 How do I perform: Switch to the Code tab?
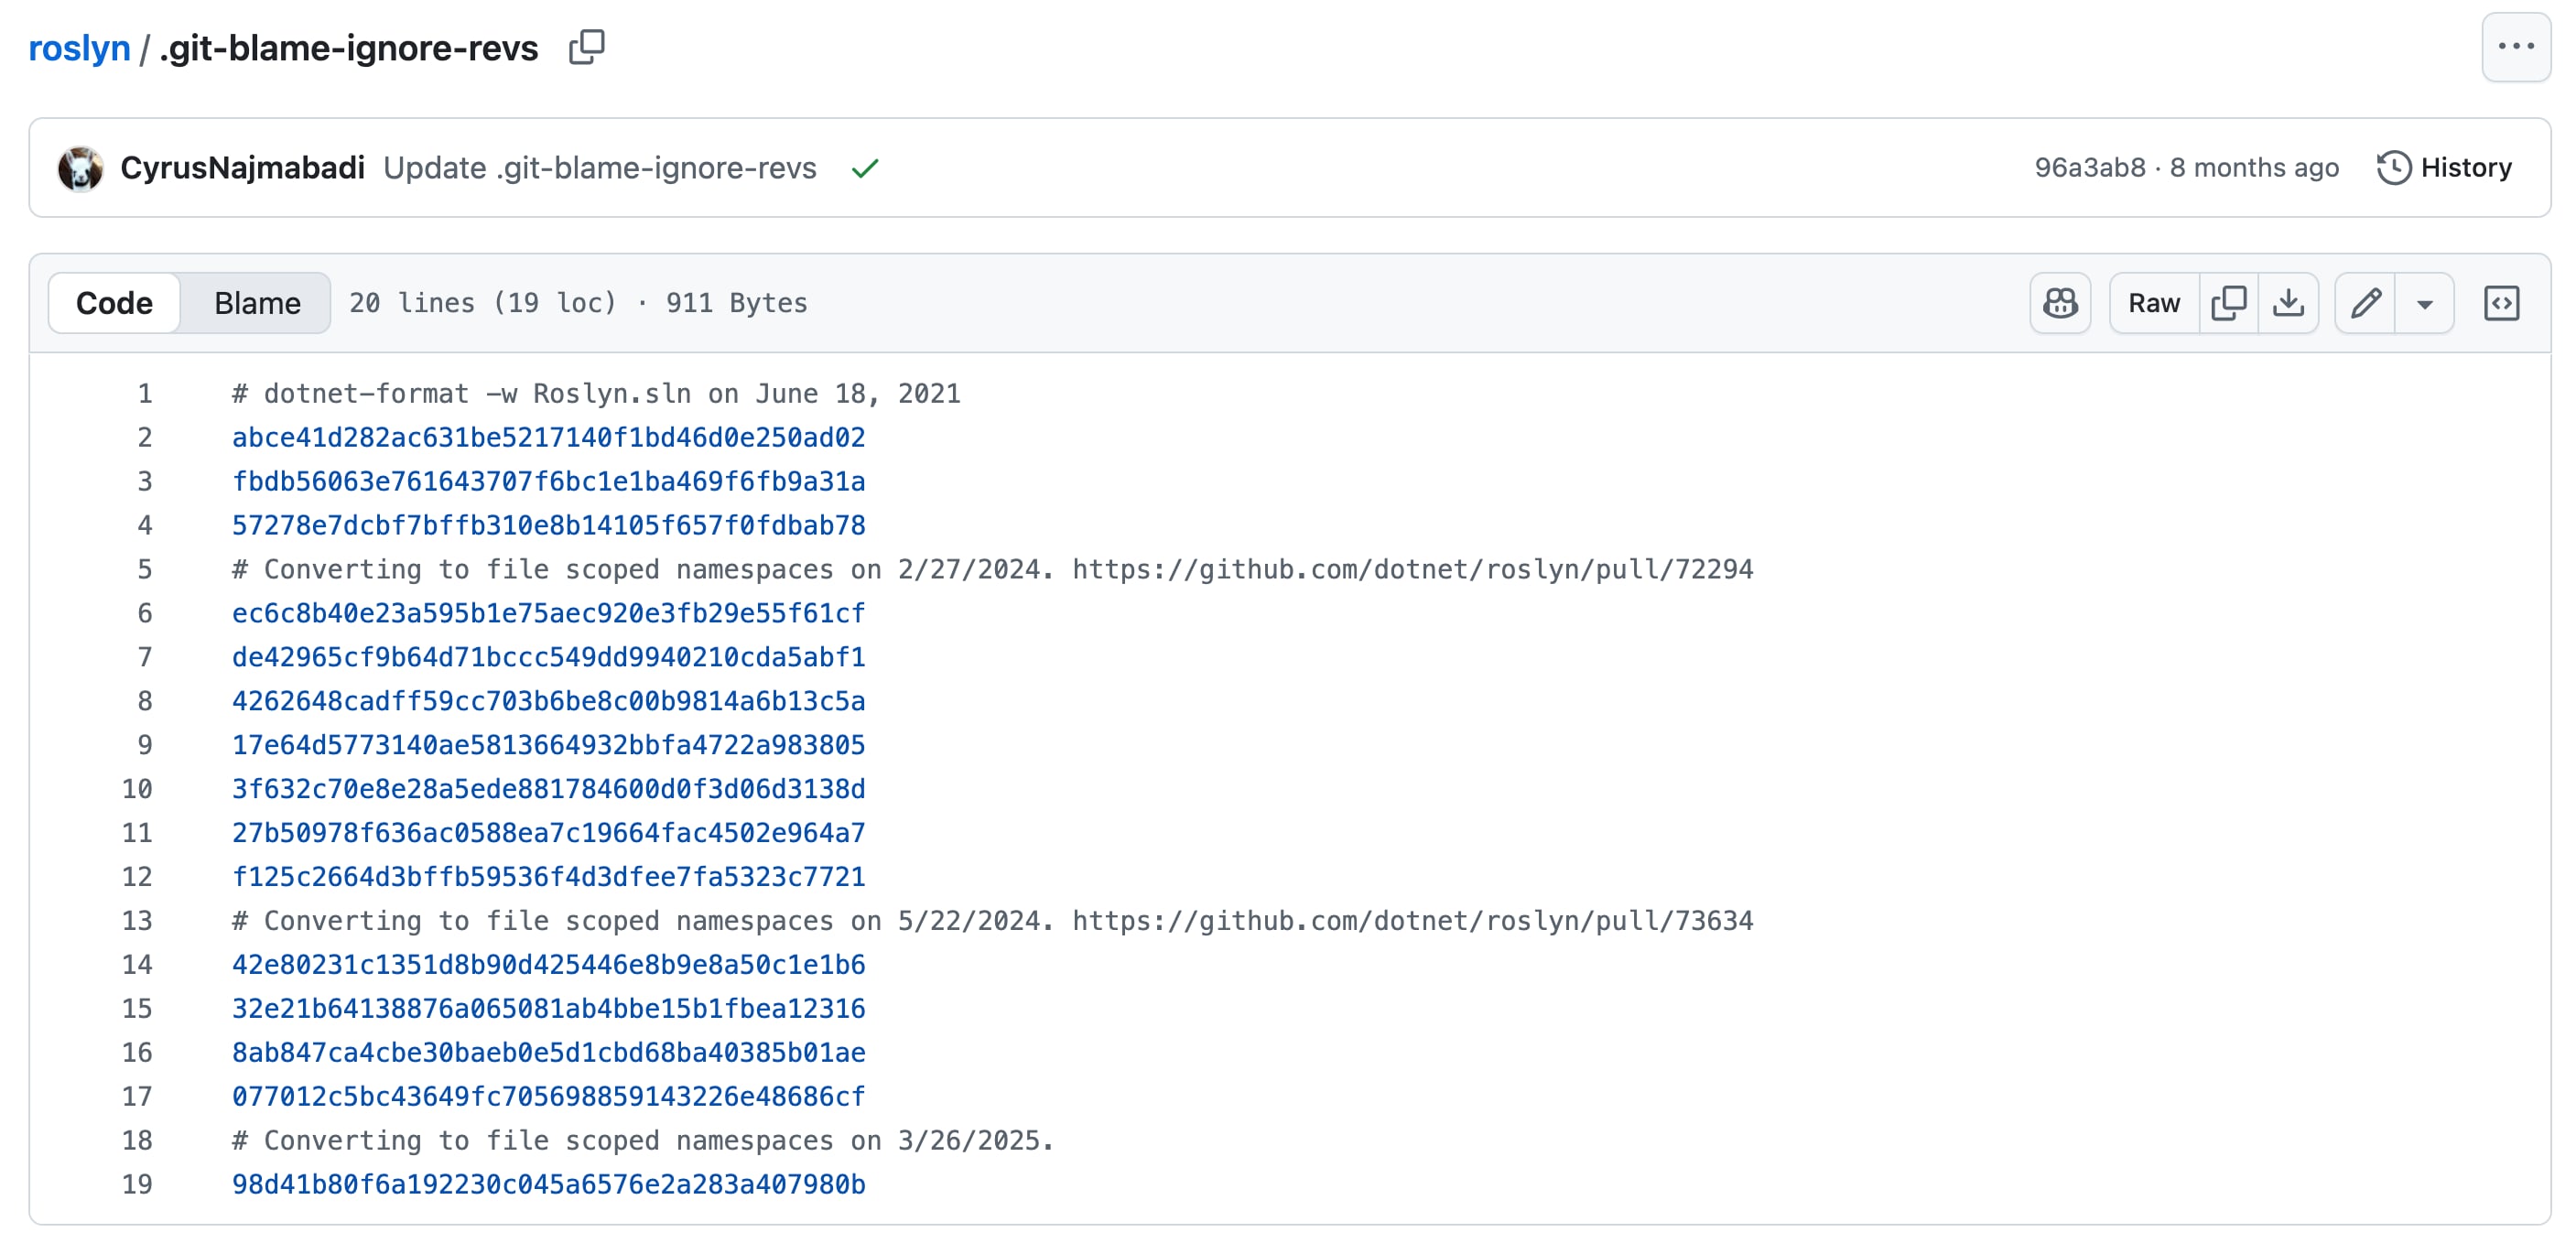(x=114, y=303)
